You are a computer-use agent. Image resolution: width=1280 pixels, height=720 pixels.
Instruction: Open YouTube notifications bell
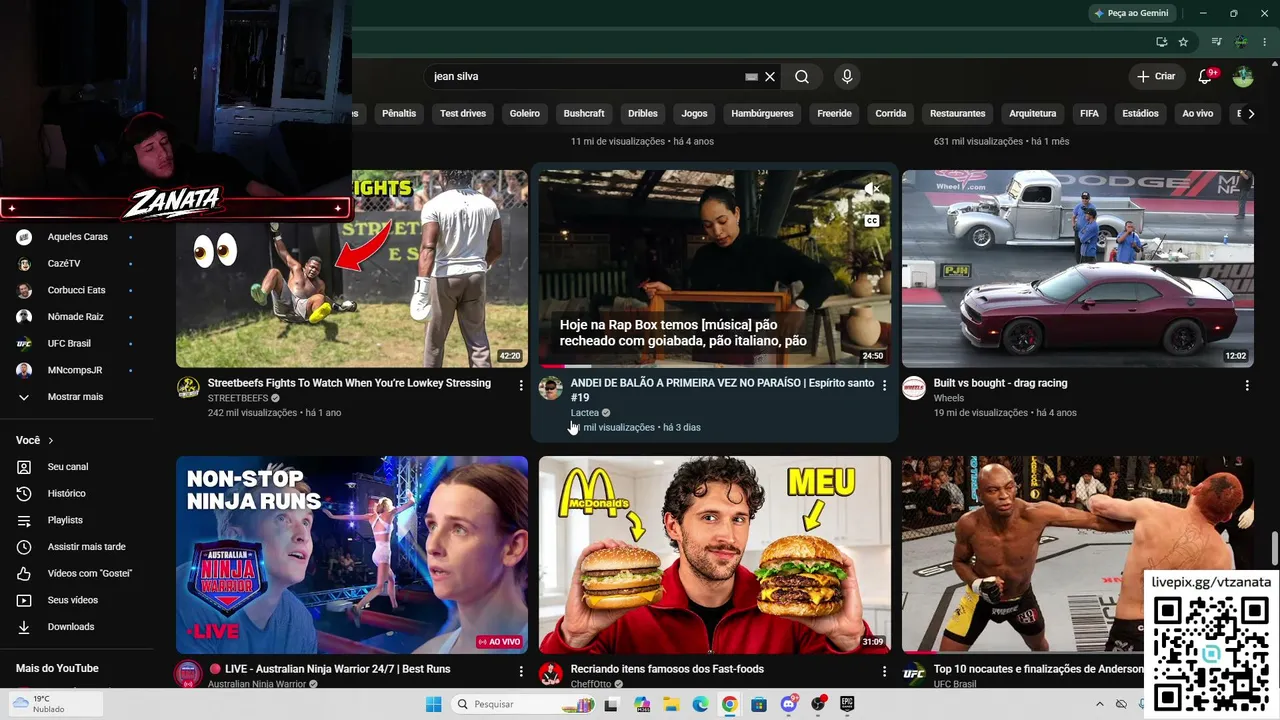click(x=1206, y=77)
